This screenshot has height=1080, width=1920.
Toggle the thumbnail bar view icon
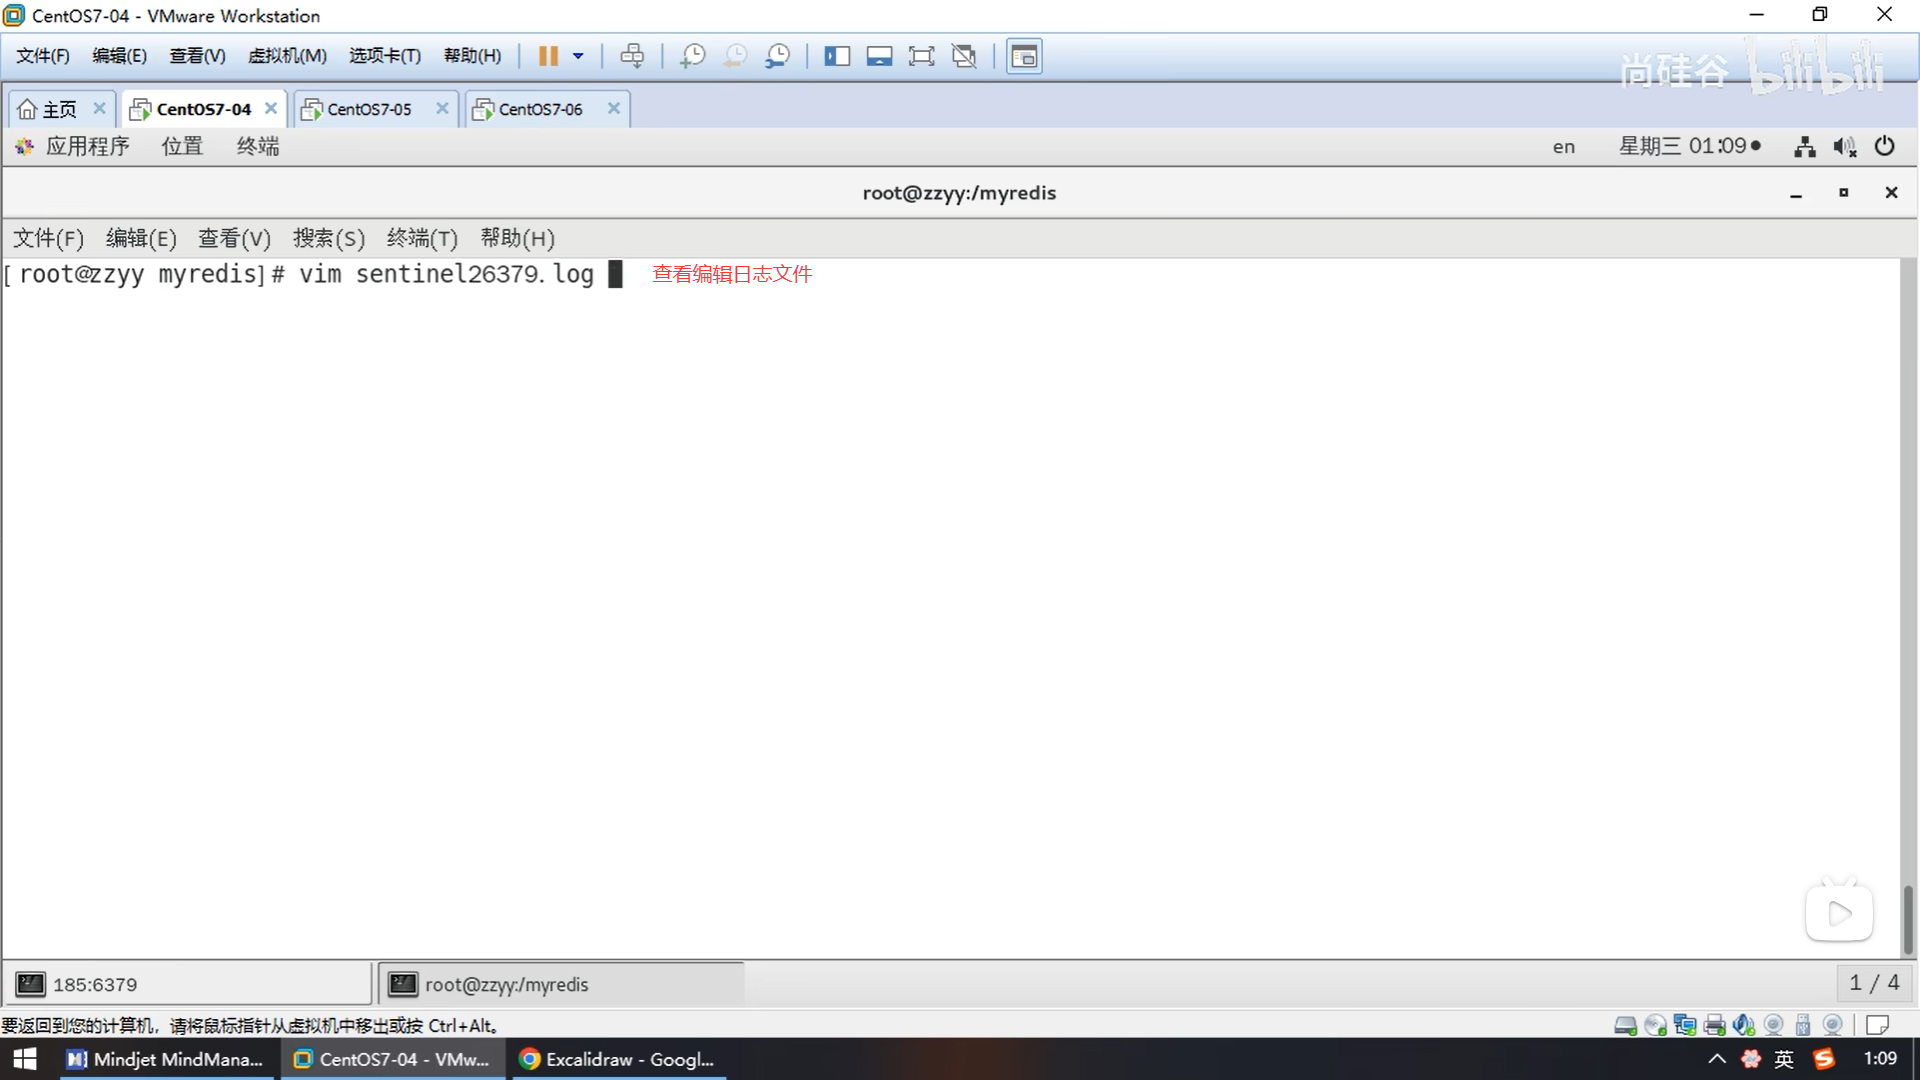click(x=879, y=56)
